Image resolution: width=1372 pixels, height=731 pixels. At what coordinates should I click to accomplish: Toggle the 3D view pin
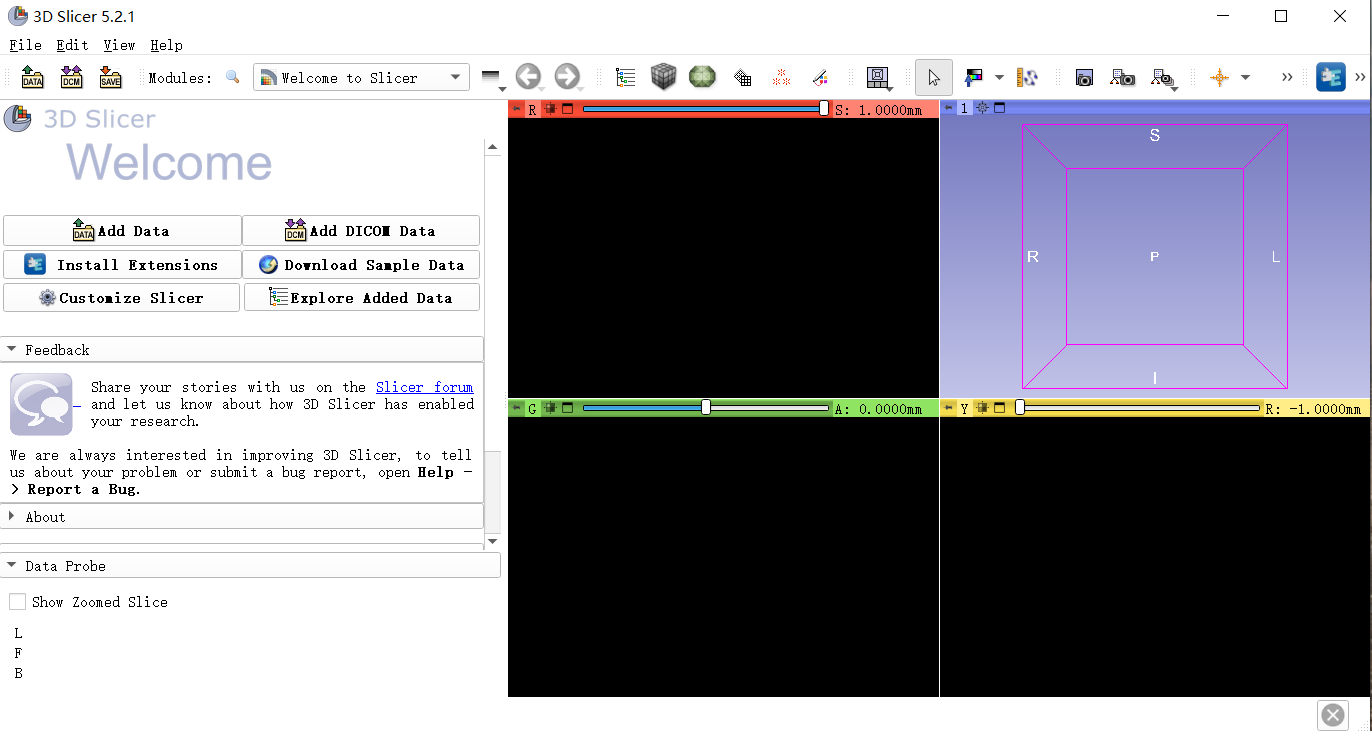click(x=949, y=108)
